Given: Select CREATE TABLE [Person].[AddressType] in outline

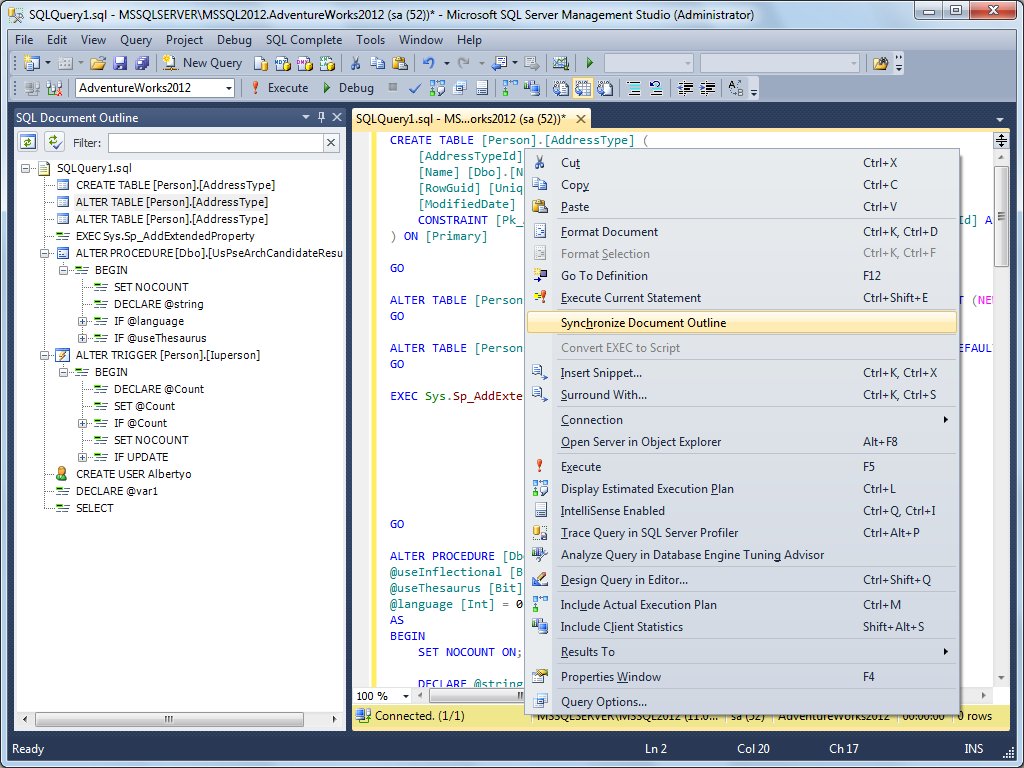Looking at the screenshot, I should pos(175,185).
